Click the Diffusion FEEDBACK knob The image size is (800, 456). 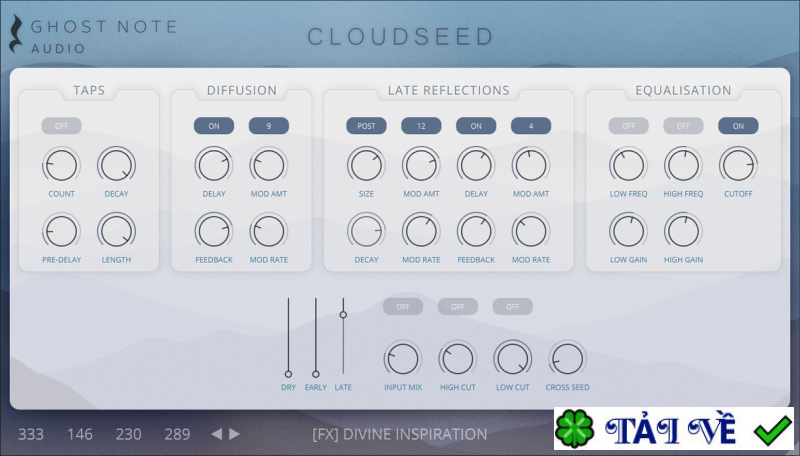tap(214, 231)
